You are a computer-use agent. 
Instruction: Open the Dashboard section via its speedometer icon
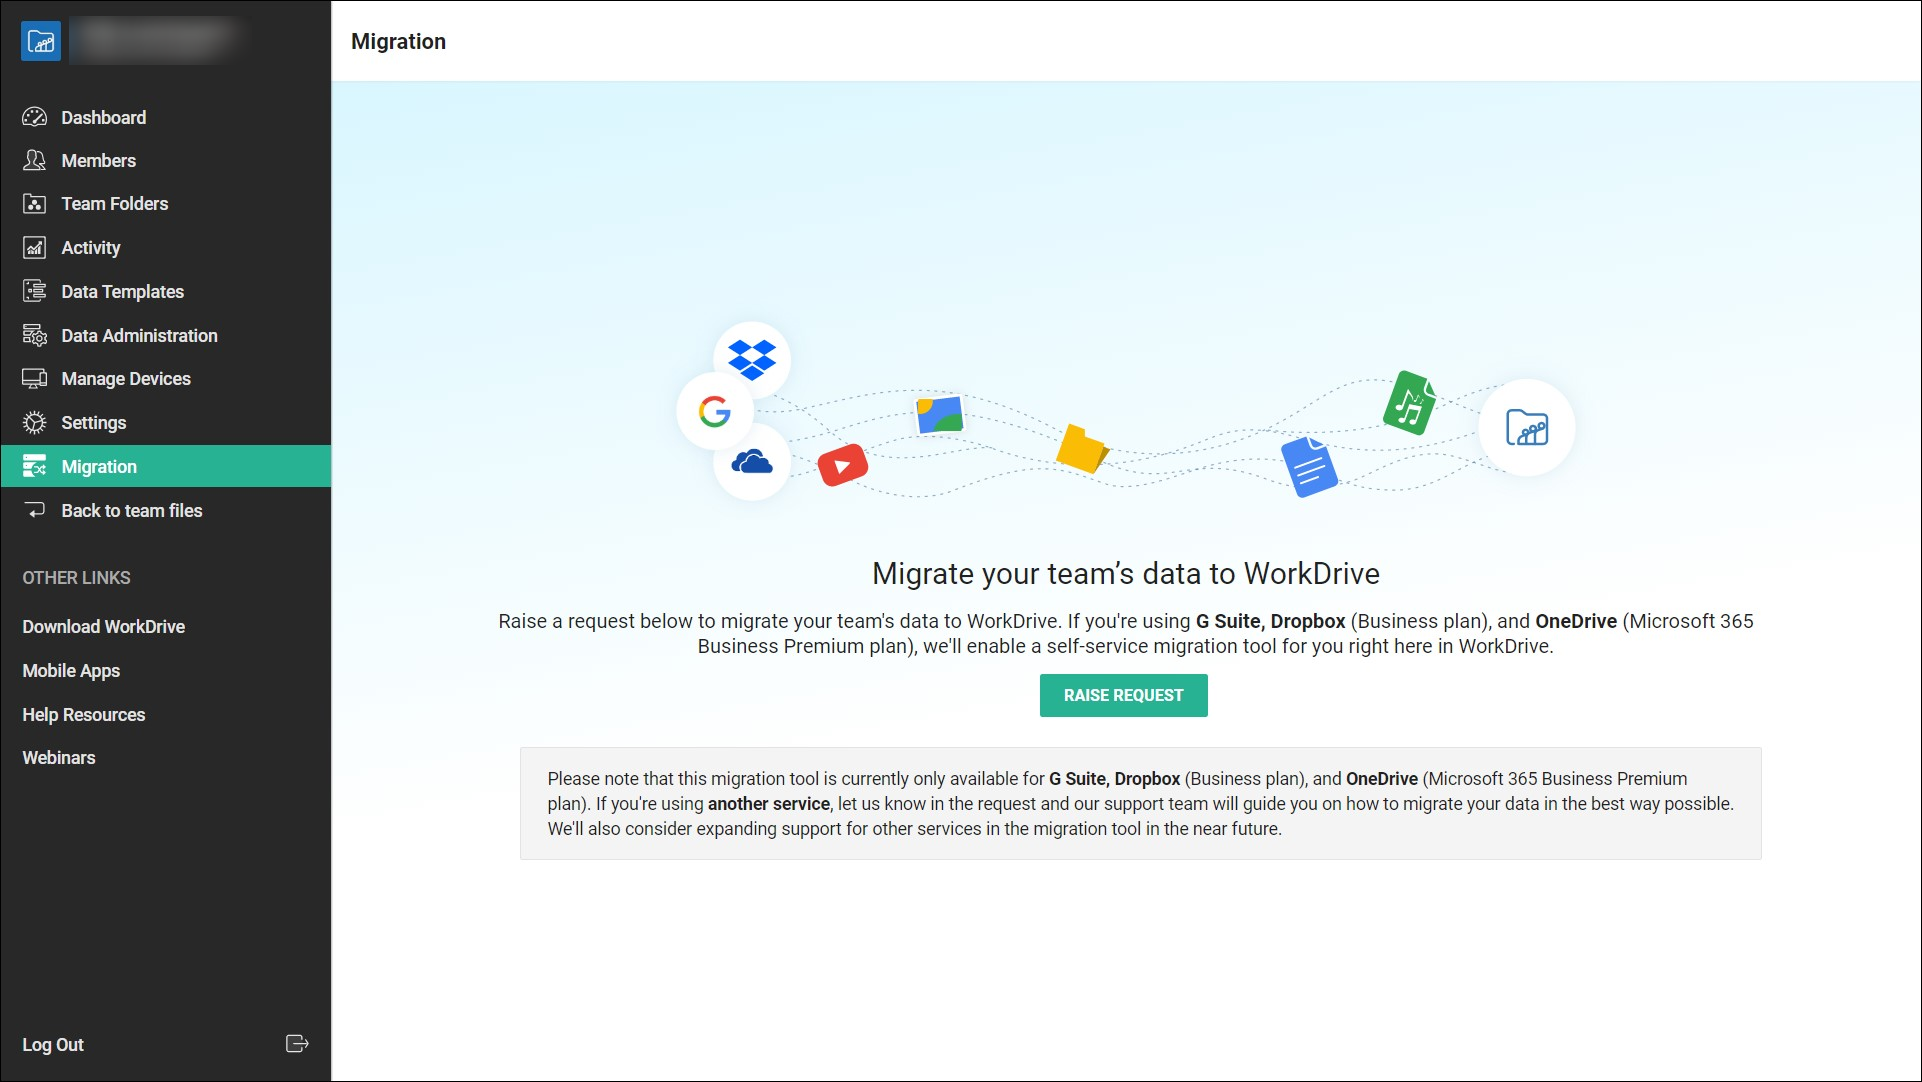point(34,117)
